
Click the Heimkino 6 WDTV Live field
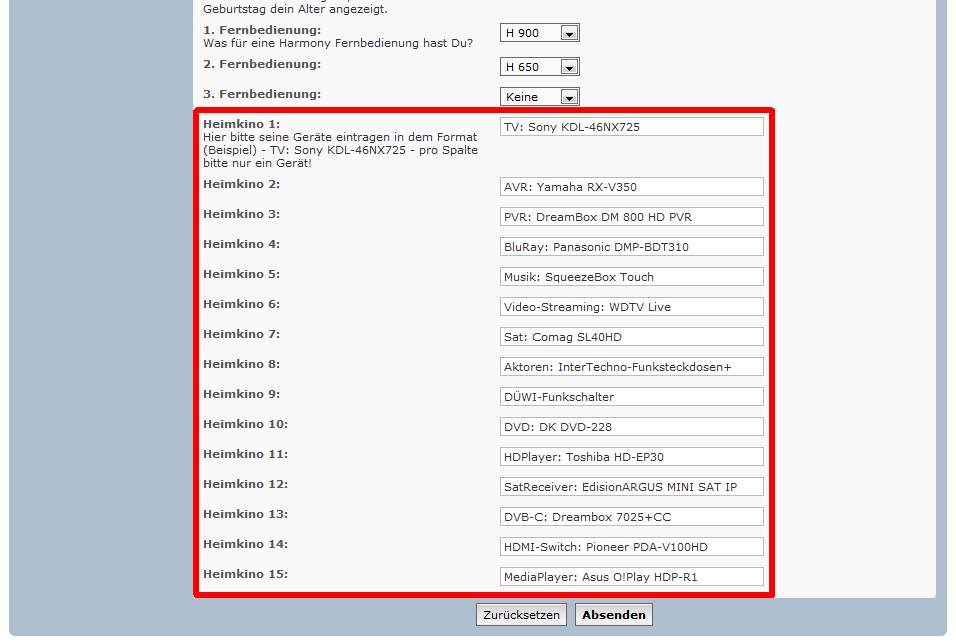(632, 307)
